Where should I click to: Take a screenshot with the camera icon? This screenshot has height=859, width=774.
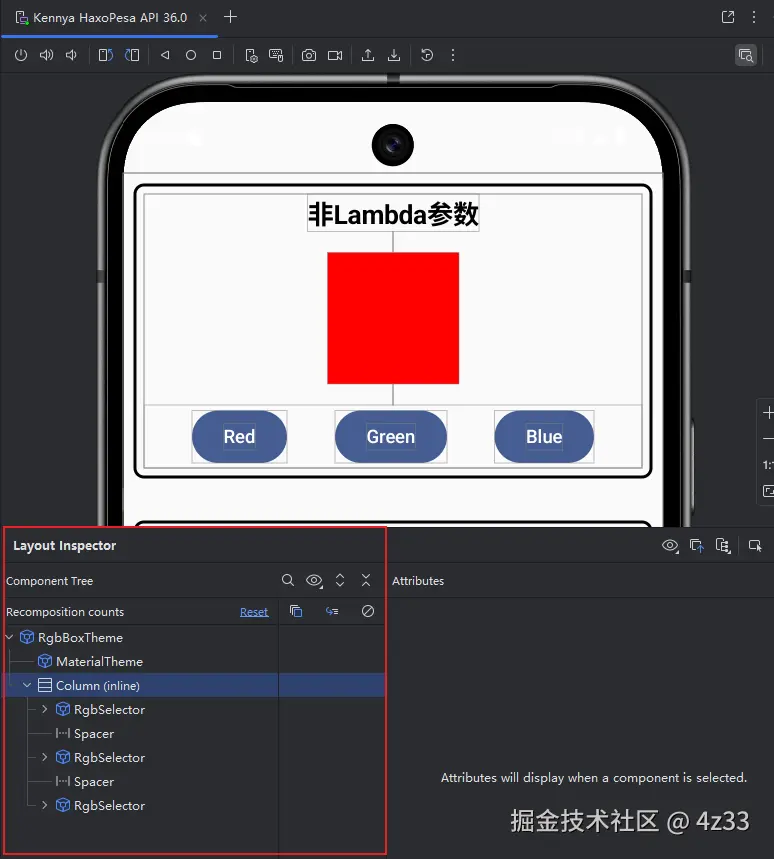[309, 55]
